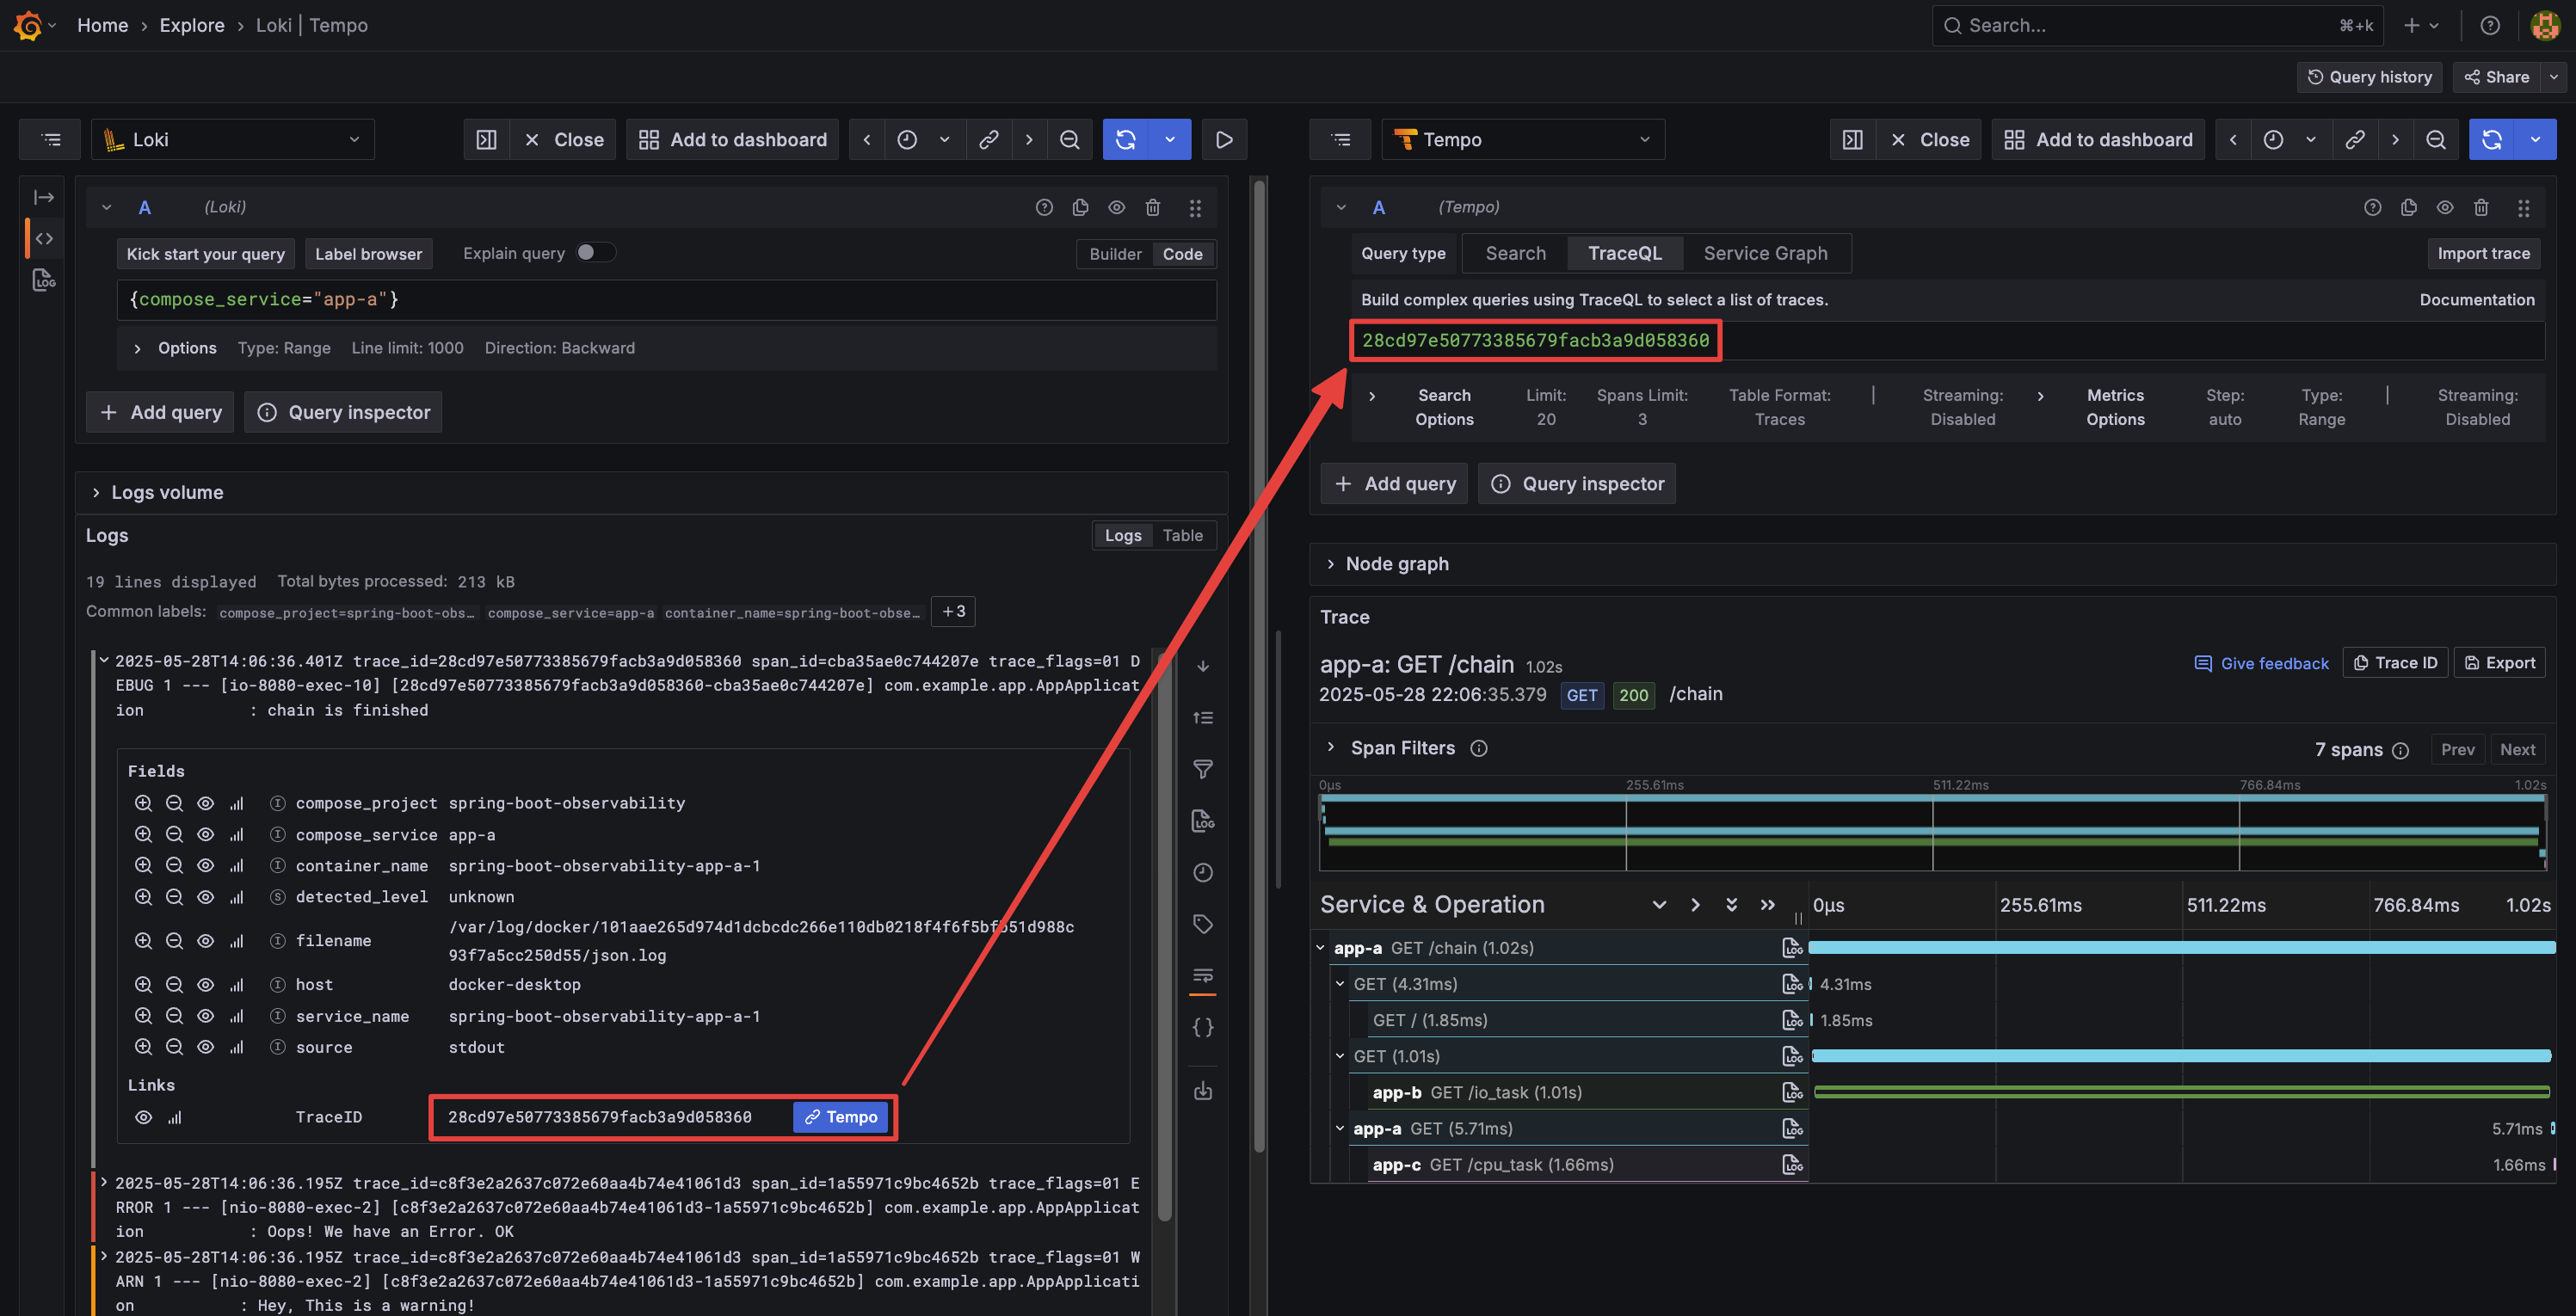Viewport: 2576px width, 1316px height.
Task: Open Tempo content outline icon
Action: click(1340, 140)
